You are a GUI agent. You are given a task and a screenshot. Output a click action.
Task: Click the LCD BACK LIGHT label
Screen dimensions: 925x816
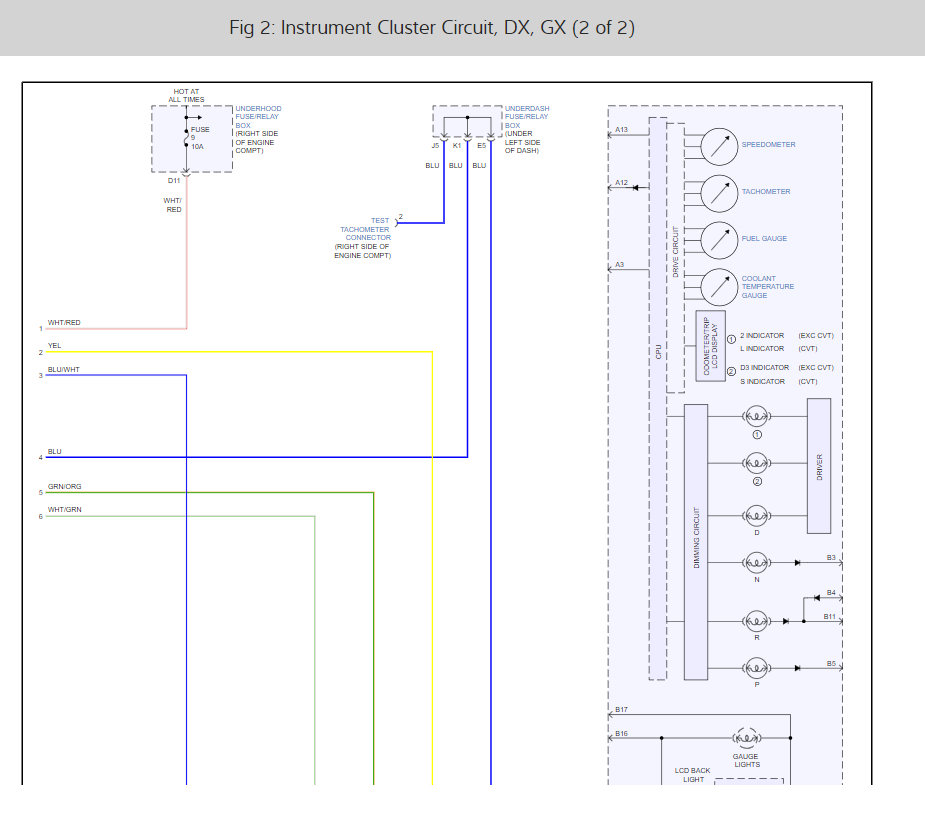point(693,775)
